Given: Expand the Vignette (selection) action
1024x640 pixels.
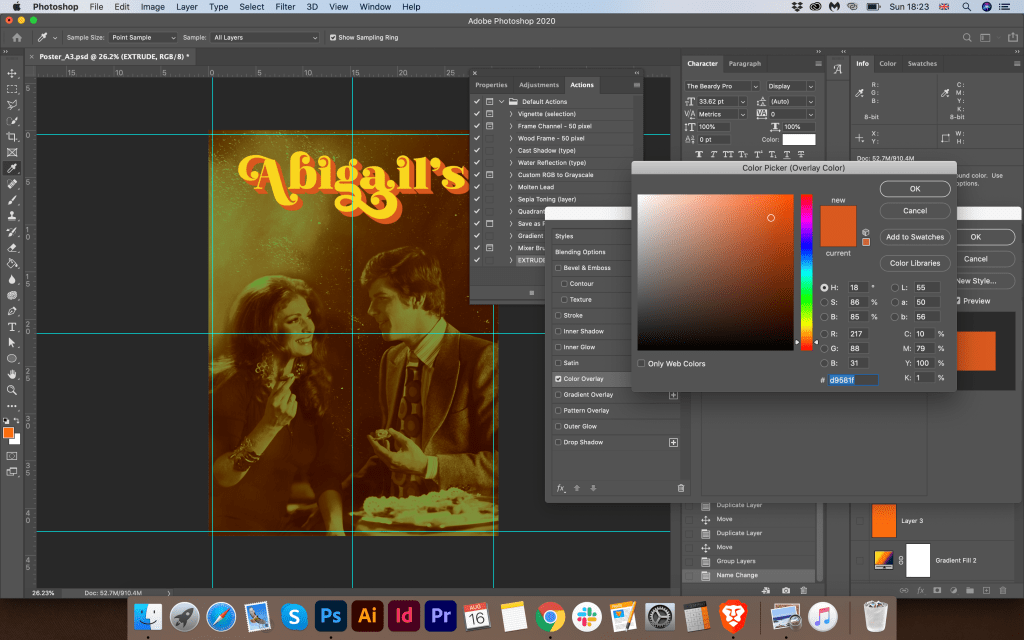Looking at the screenshot, I should pyautogui.click(x=511, y=114).
